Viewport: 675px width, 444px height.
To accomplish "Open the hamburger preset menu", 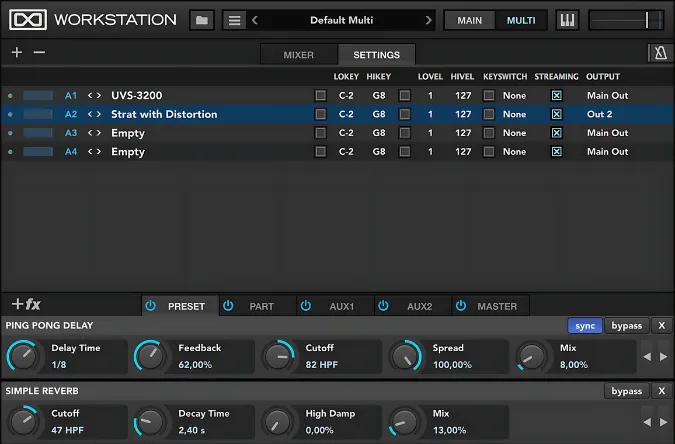I will click(234, 20).
